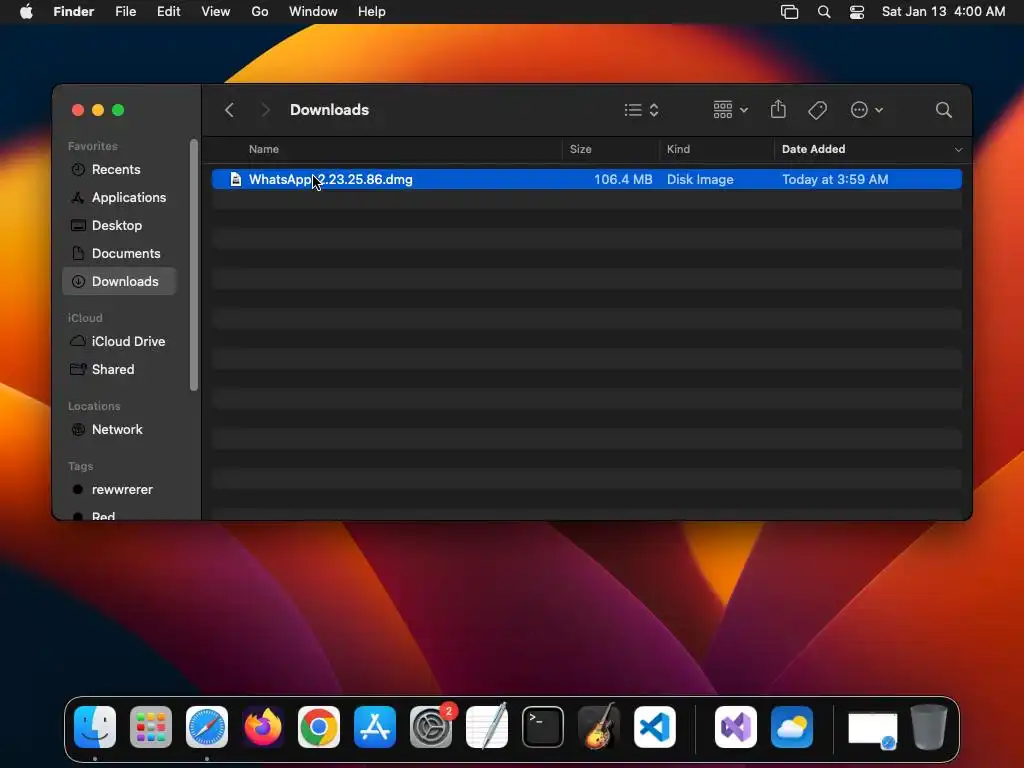
Task: Click the Disk Image kind cell
Action: coord(700,179)
